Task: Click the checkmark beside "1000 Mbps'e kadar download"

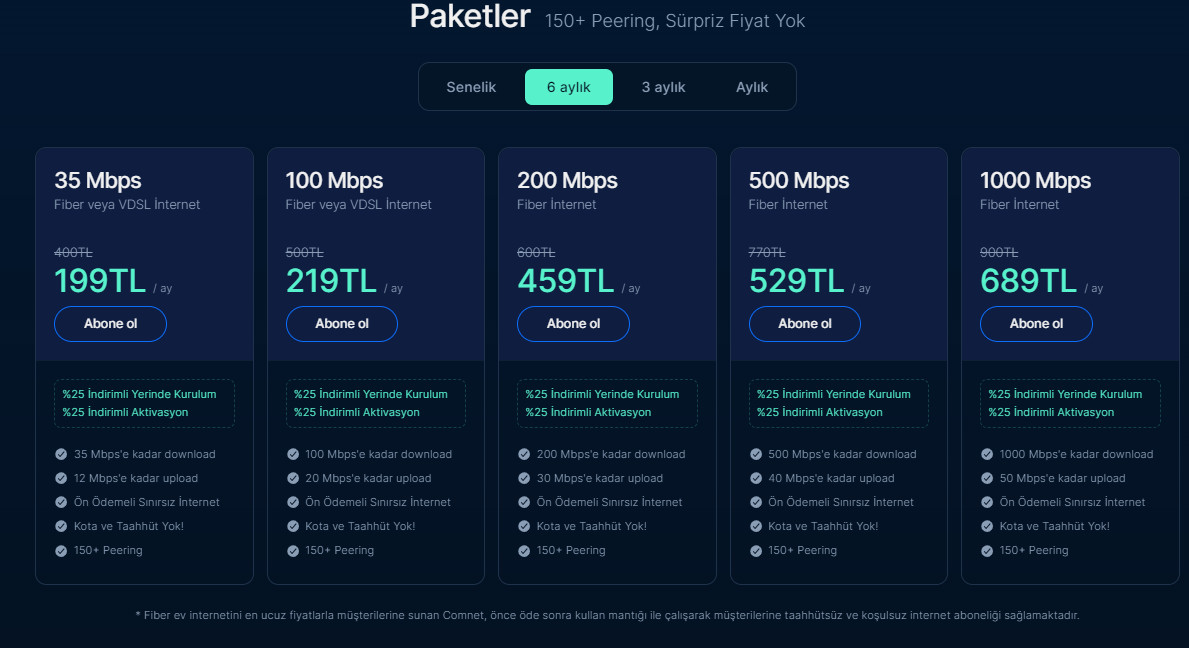Action: pyautogui.click(x=985, y=453)
